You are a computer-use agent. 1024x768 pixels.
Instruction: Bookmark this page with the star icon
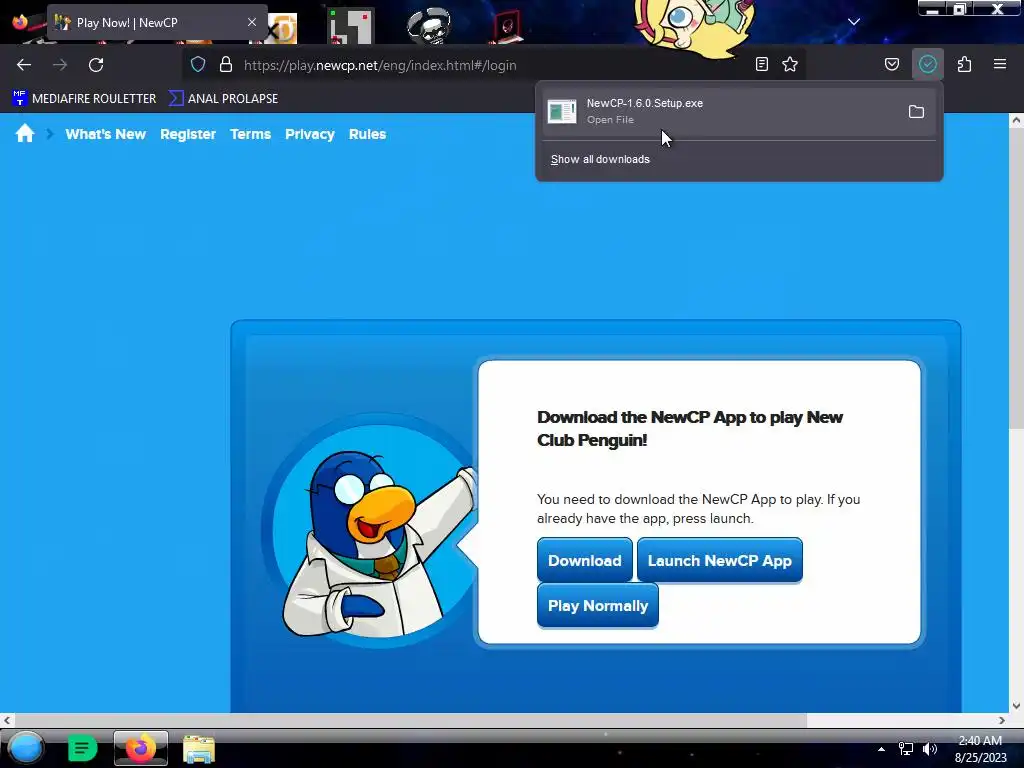tap(790, 64)
